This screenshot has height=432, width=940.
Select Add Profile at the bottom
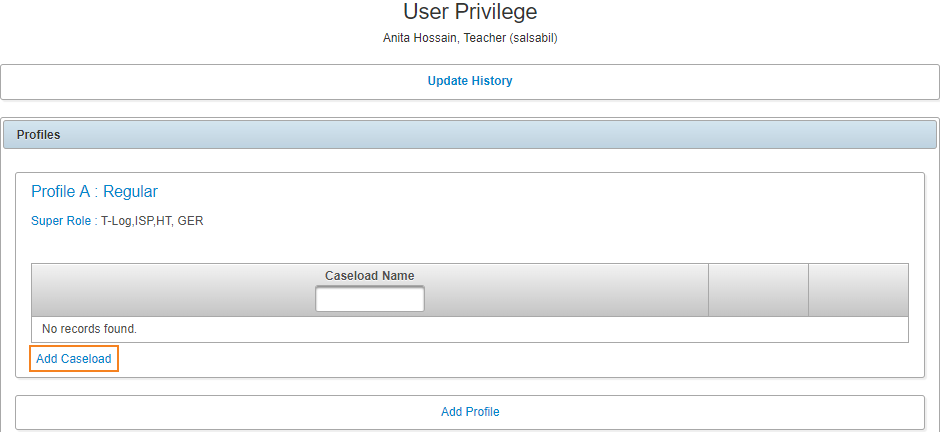[470, 412]
